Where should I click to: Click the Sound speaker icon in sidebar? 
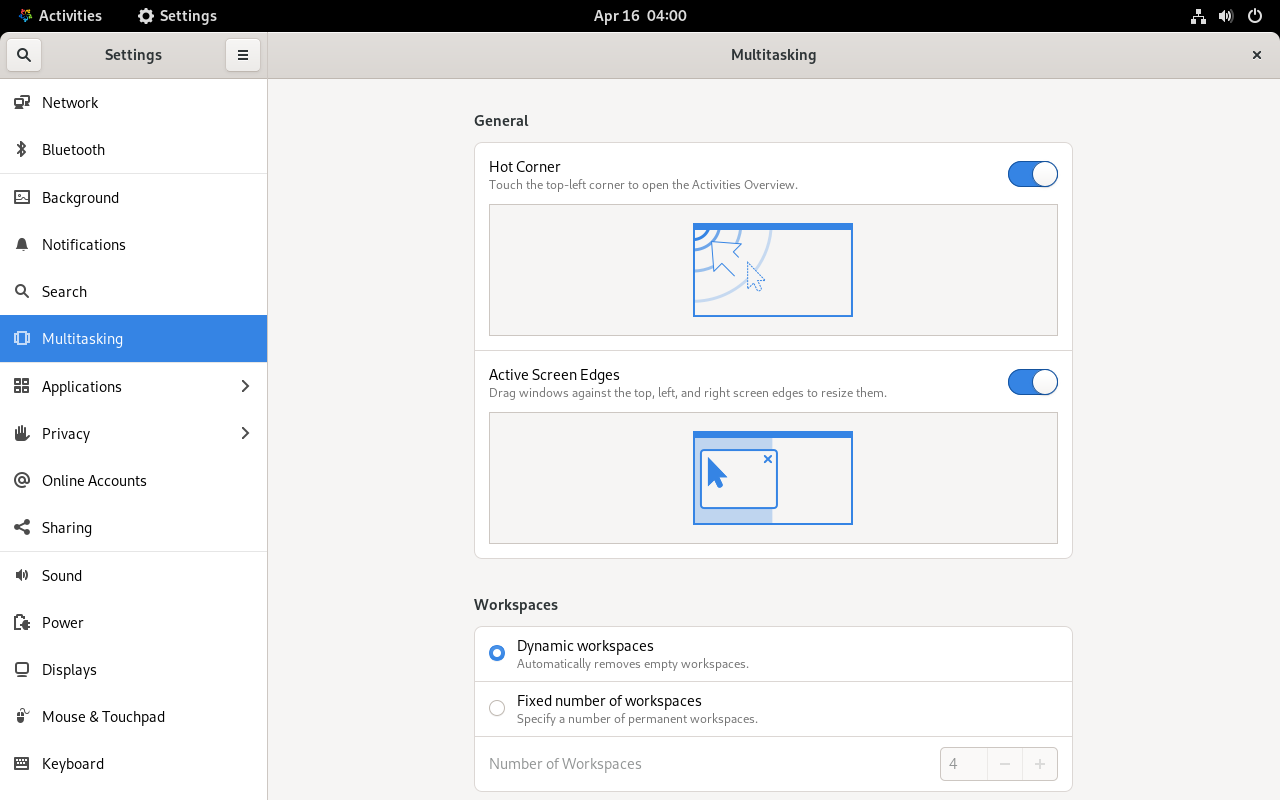pos(22,576)
